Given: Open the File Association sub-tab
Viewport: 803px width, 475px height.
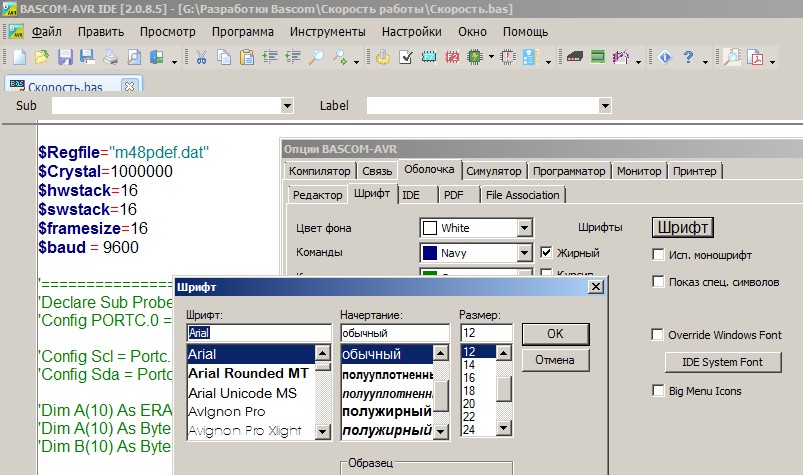Looking at the screenshot, I should pos(522,195).
